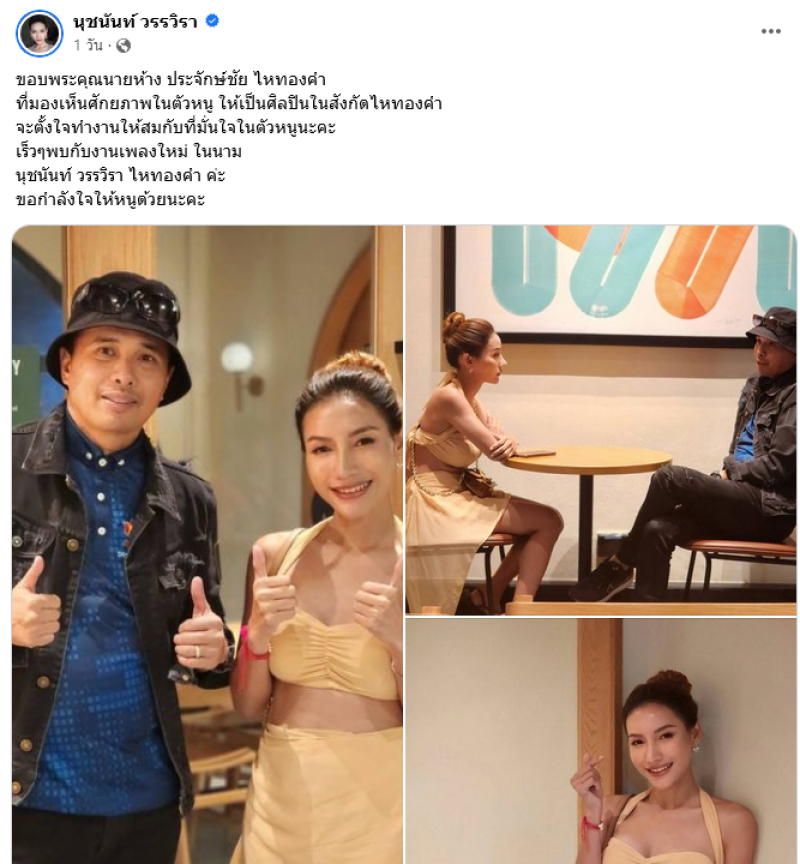
Task: Click the text line starting 'ที่มองเห็นศักยภาพ'
Action: (x=229, y=104)
